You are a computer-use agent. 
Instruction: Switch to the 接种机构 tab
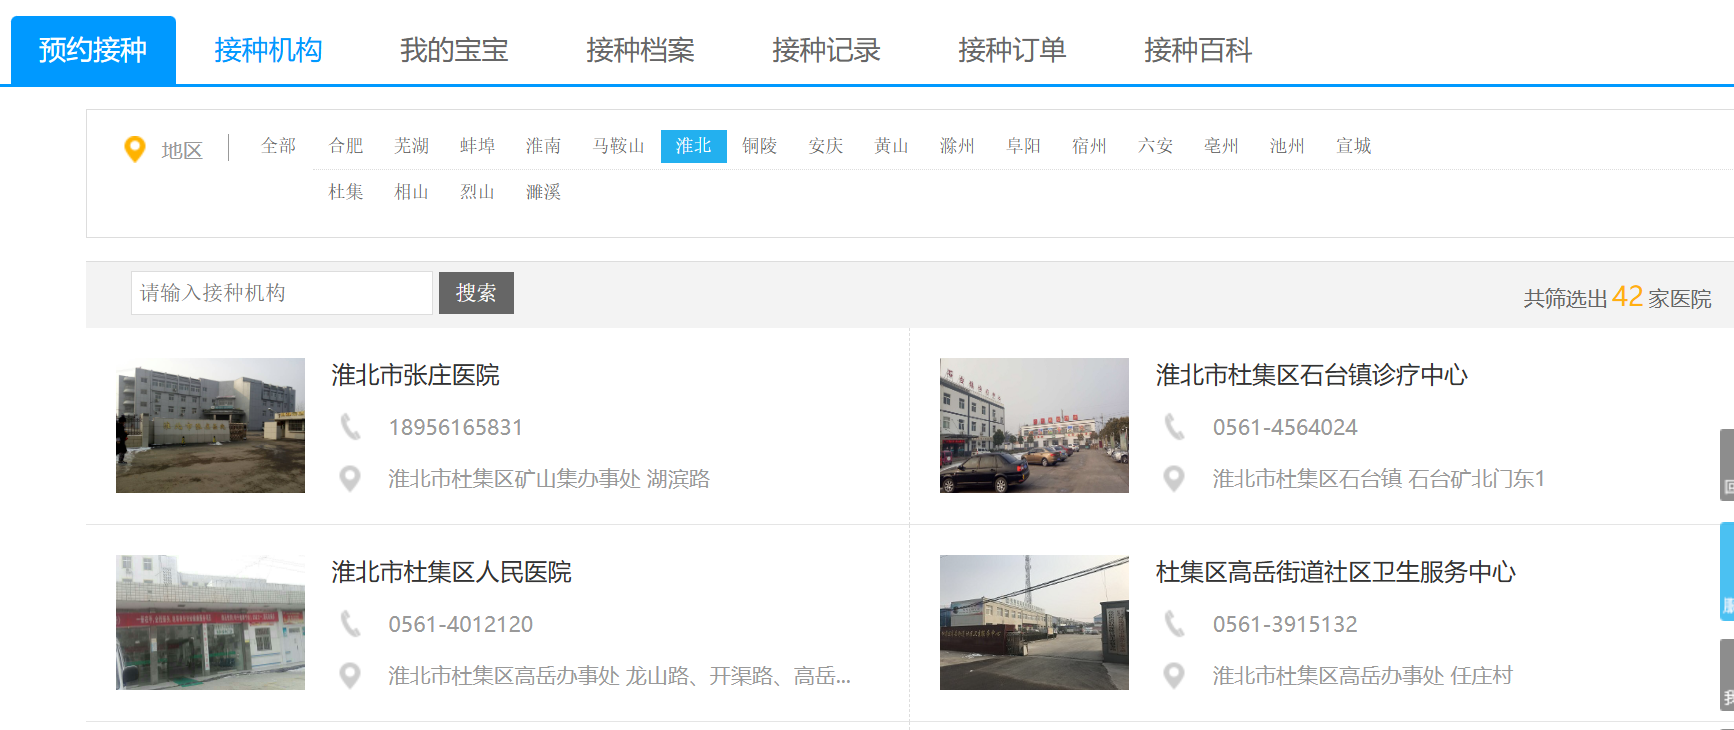point(268,50)
